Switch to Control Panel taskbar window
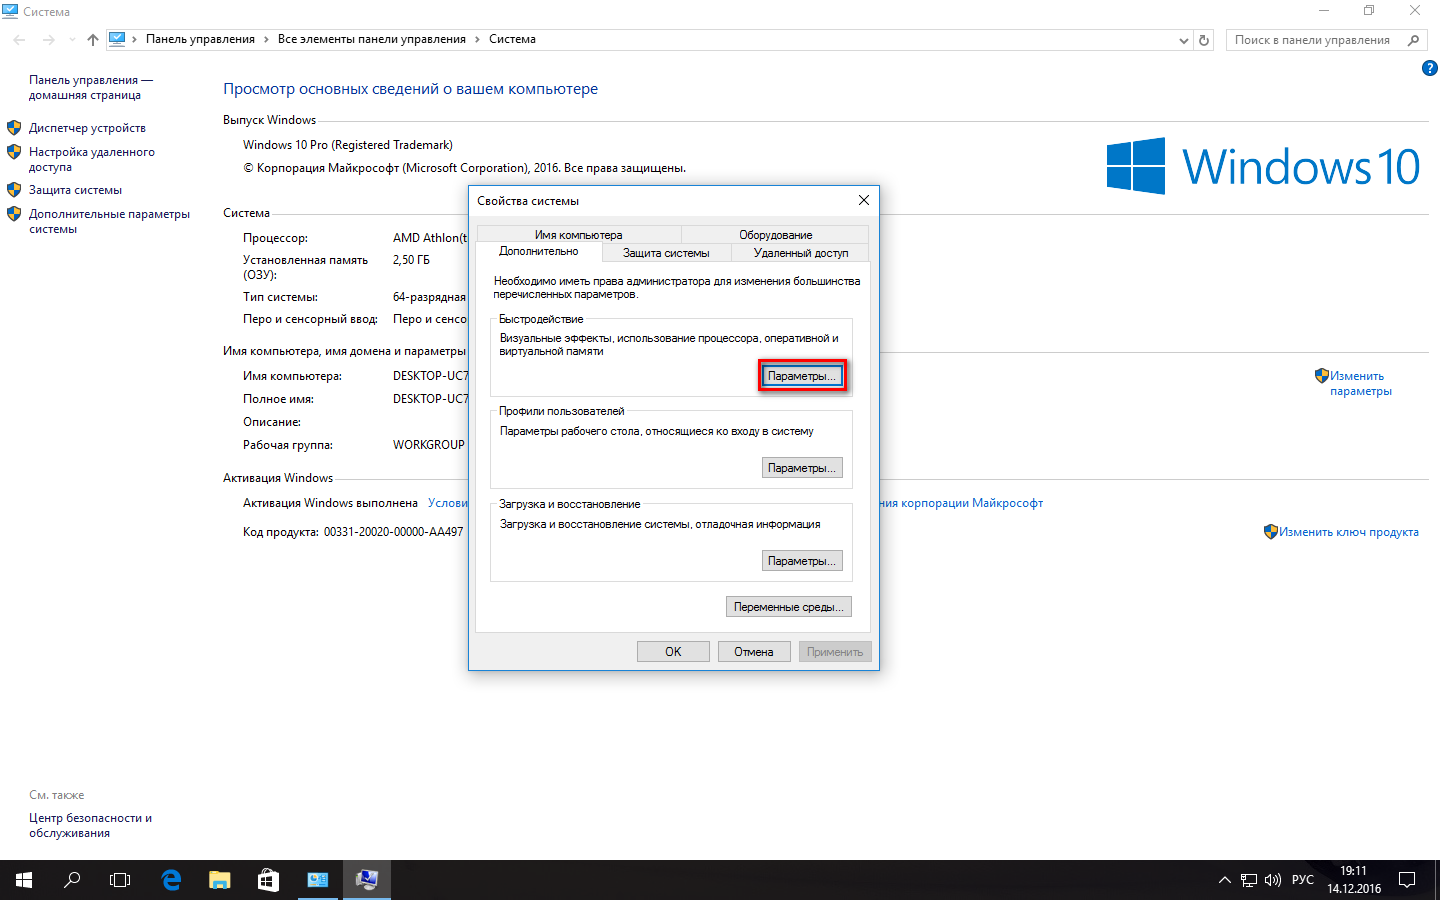 (318, 880)
